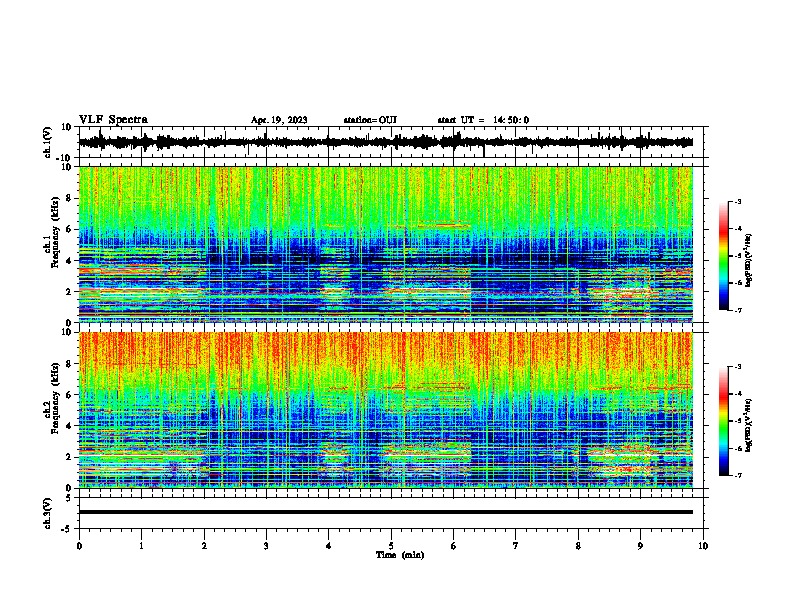Click the "ch.1(V)" axis label

click(48, 142)
